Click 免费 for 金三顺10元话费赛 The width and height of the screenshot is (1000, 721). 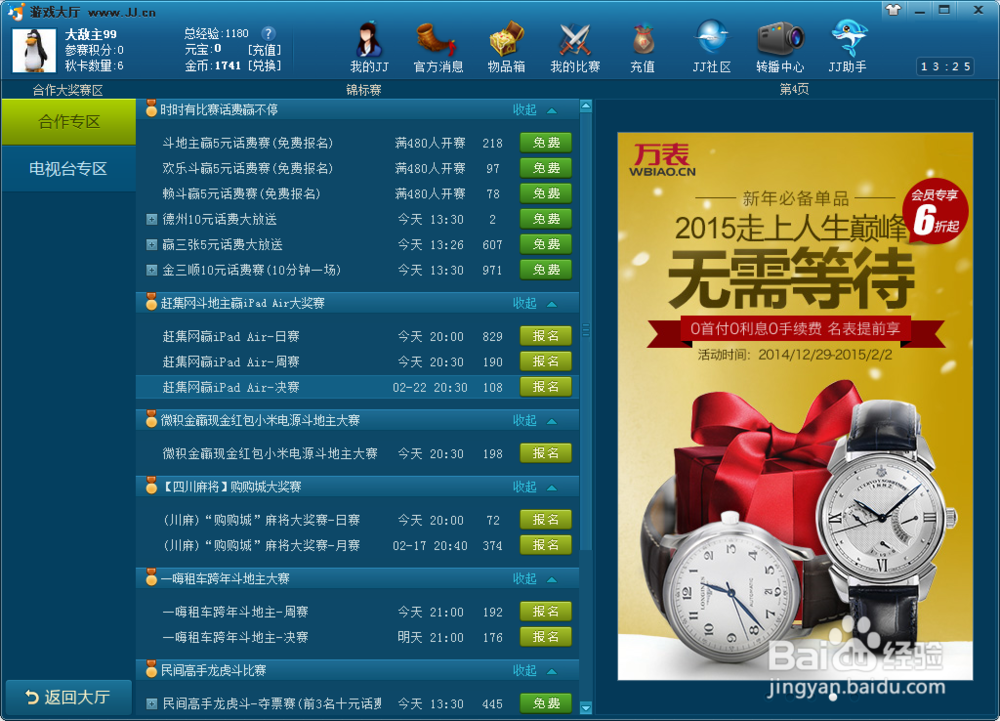click(546, 270)
